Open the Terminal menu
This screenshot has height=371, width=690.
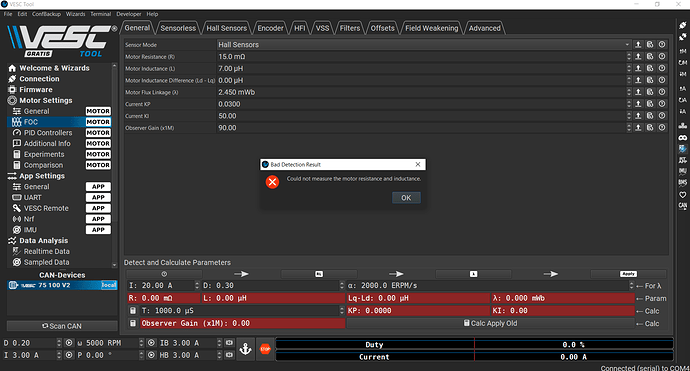100,14
